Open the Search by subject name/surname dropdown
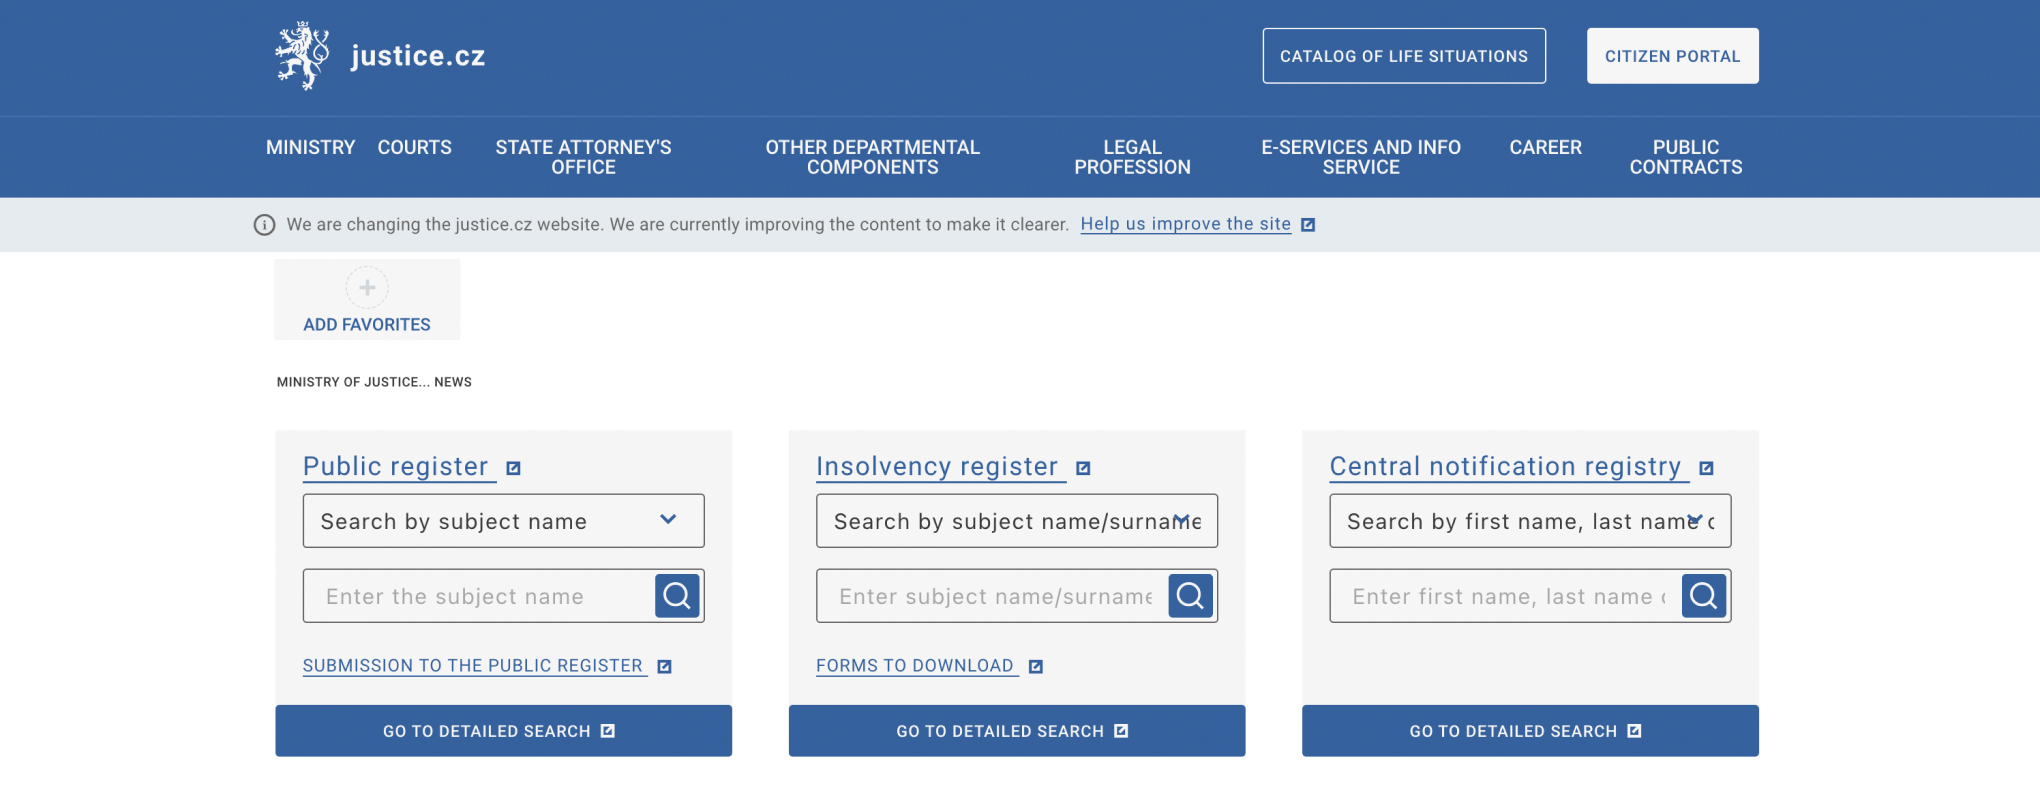 (1017, 521)
